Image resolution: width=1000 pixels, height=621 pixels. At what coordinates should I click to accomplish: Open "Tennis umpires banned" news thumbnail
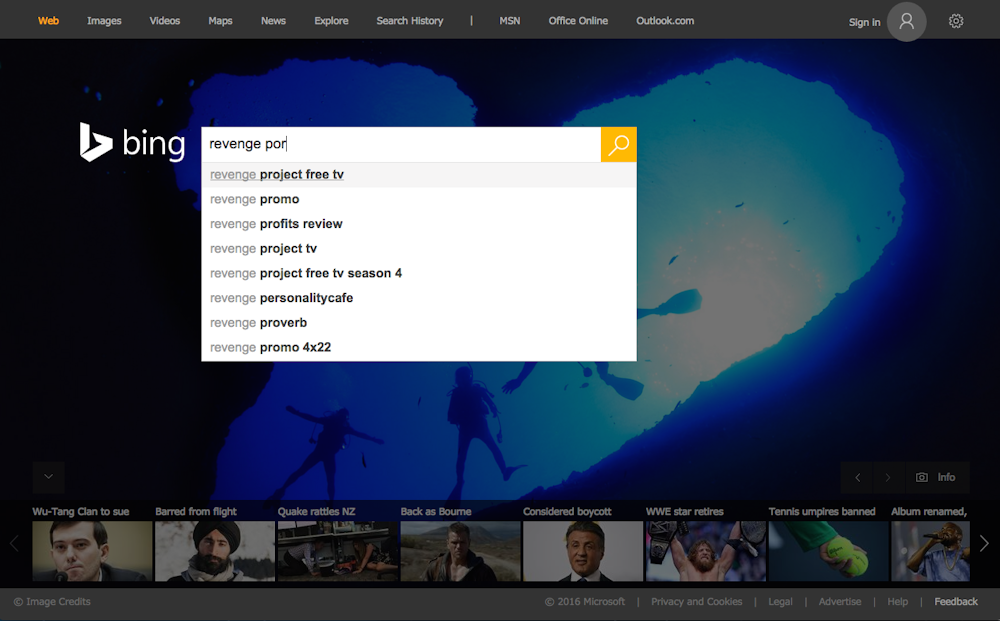coord(828,551)
